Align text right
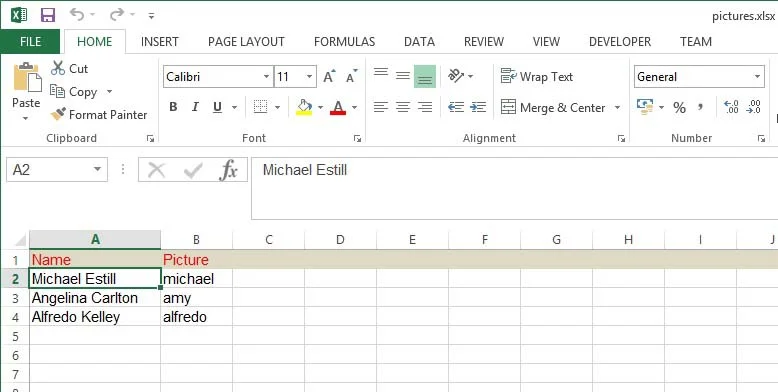 click(x=425, y=107)
